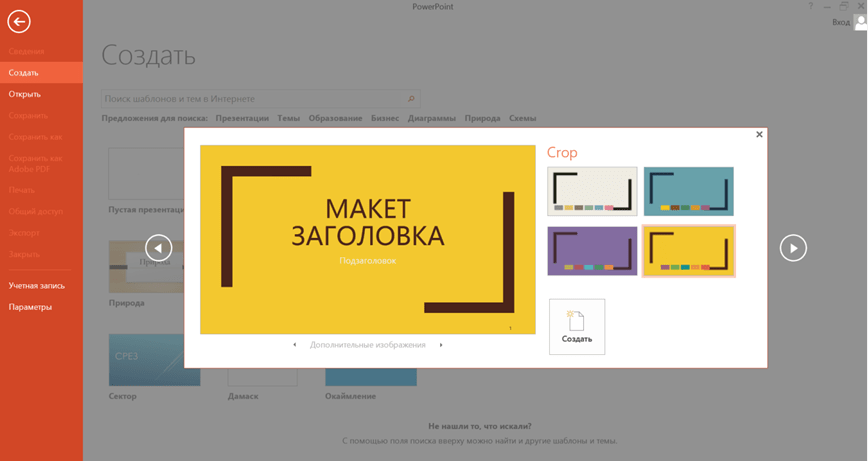This screenshot has height=461, width=868.
Task: Click the search magnifier icon
Action: [x=411, y=99]
